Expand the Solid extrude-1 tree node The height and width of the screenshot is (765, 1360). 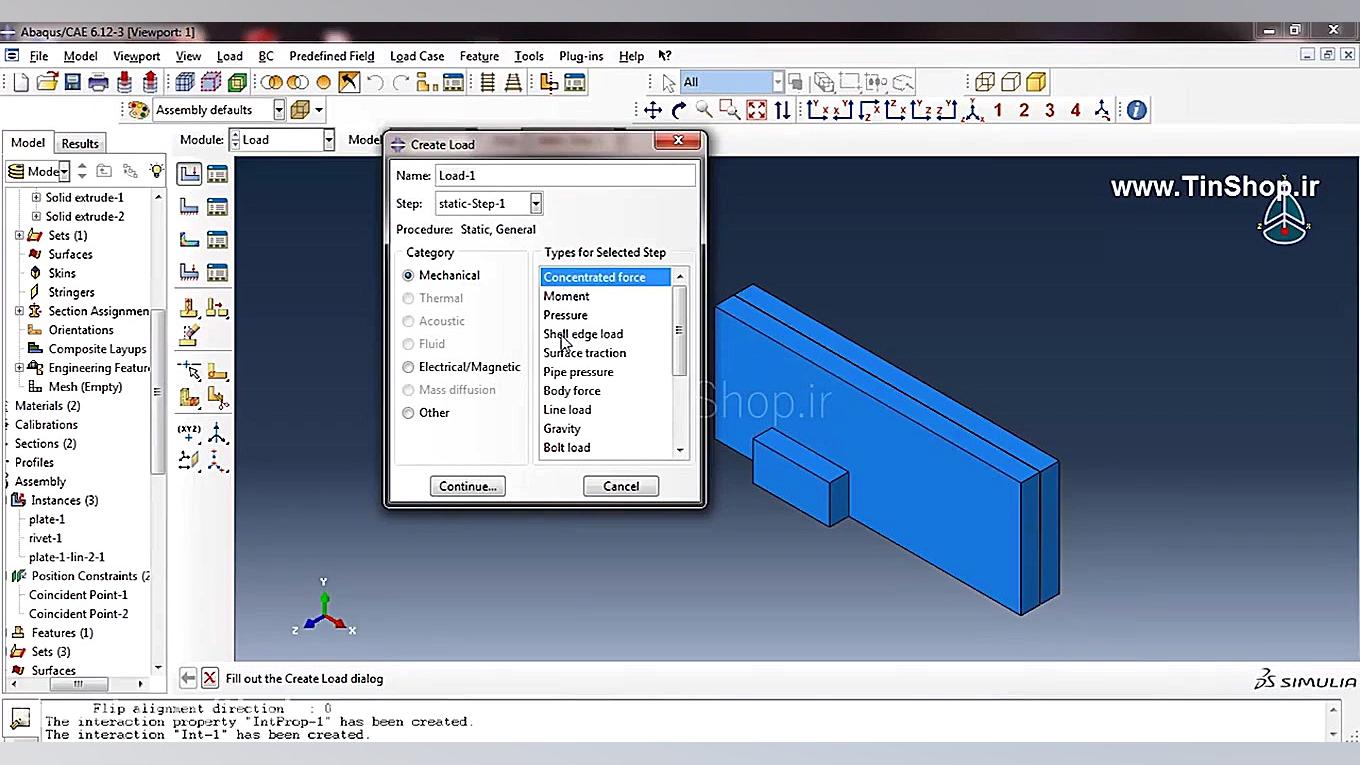(x=37, y=198)
